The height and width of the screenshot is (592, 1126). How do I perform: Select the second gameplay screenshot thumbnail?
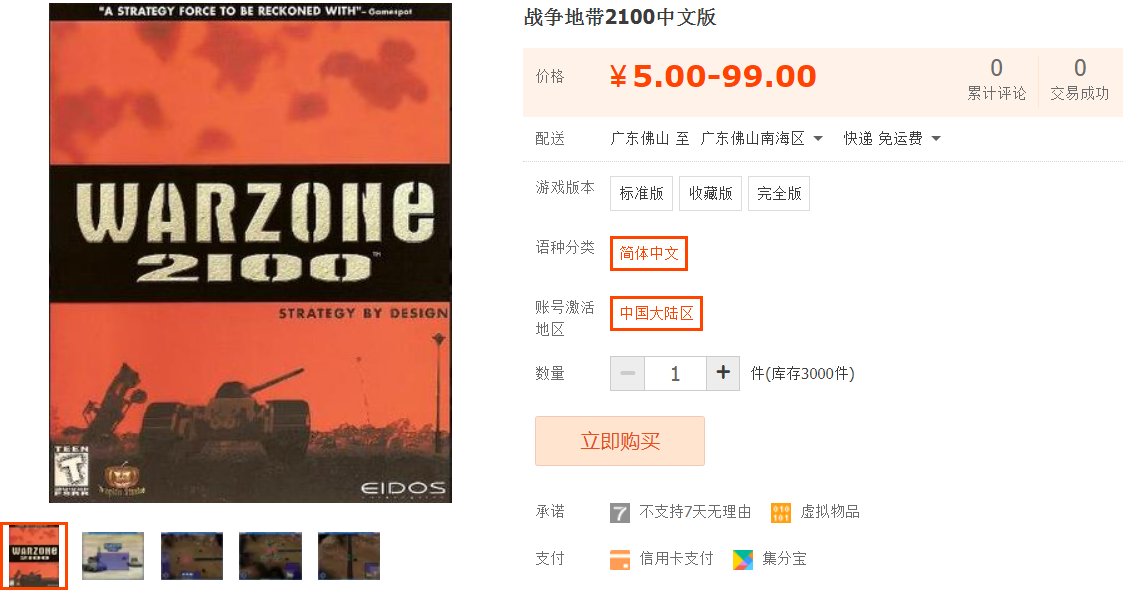click(x=192, y=556)
